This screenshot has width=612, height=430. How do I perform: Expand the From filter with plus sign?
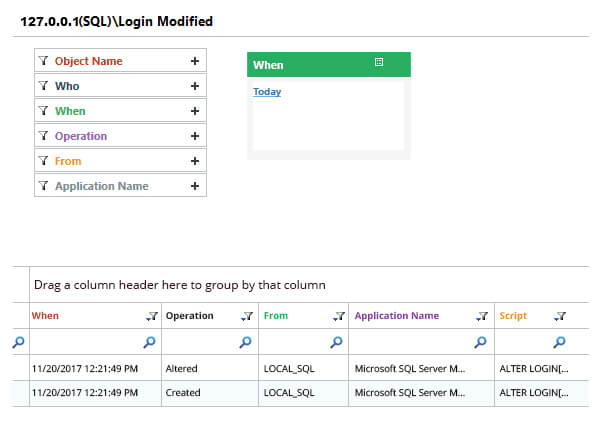tap(195, 161)
